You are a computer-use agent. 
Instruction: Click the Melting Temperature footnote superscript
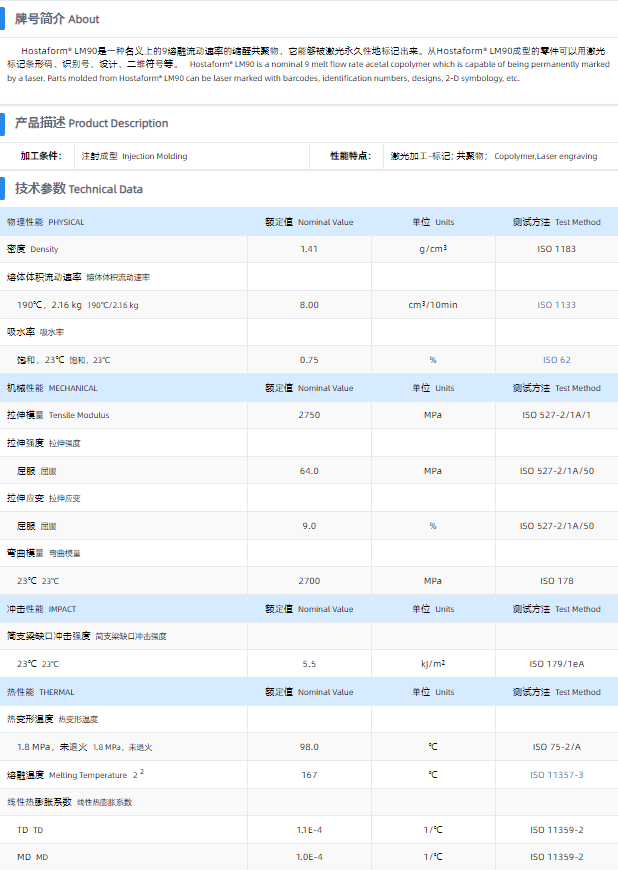coord(141,773)
